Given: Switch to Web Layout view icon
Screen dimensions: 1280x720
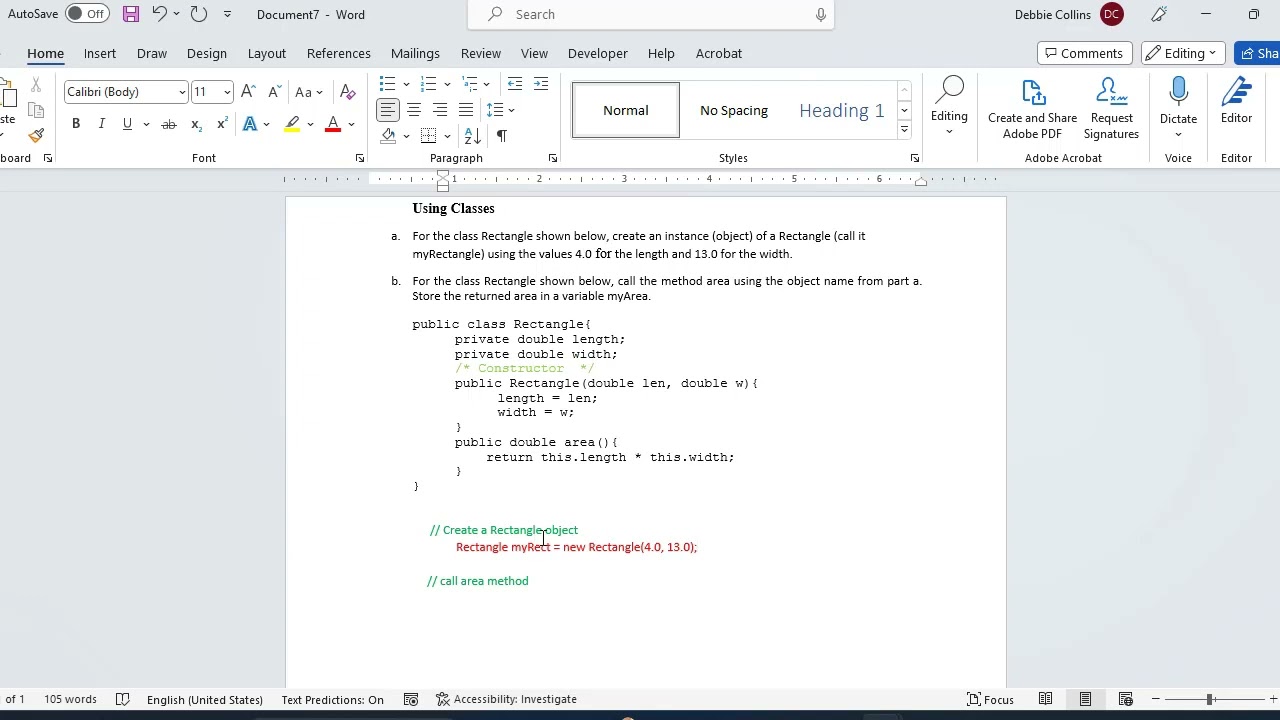Looking at the screenshot, I should (x=1125, y=699).
